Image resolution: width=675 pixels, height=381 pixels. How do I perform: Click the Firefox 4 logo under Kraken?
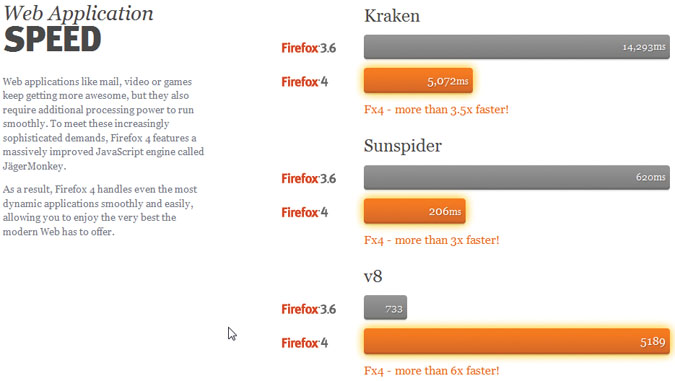tap(304, 81)
